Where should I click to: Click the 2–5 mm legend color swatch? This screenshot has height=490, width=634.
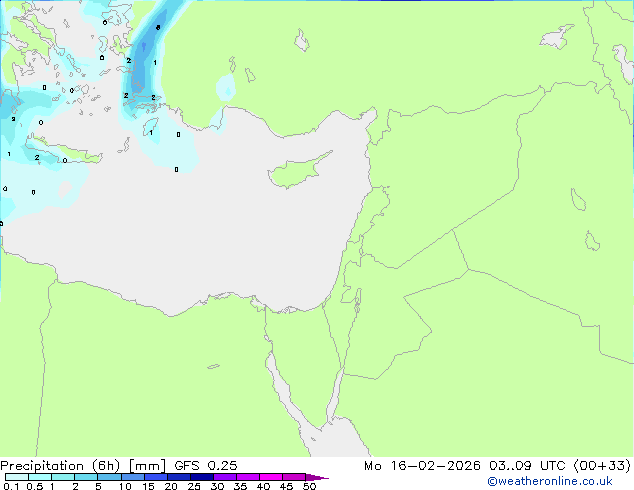86,477
